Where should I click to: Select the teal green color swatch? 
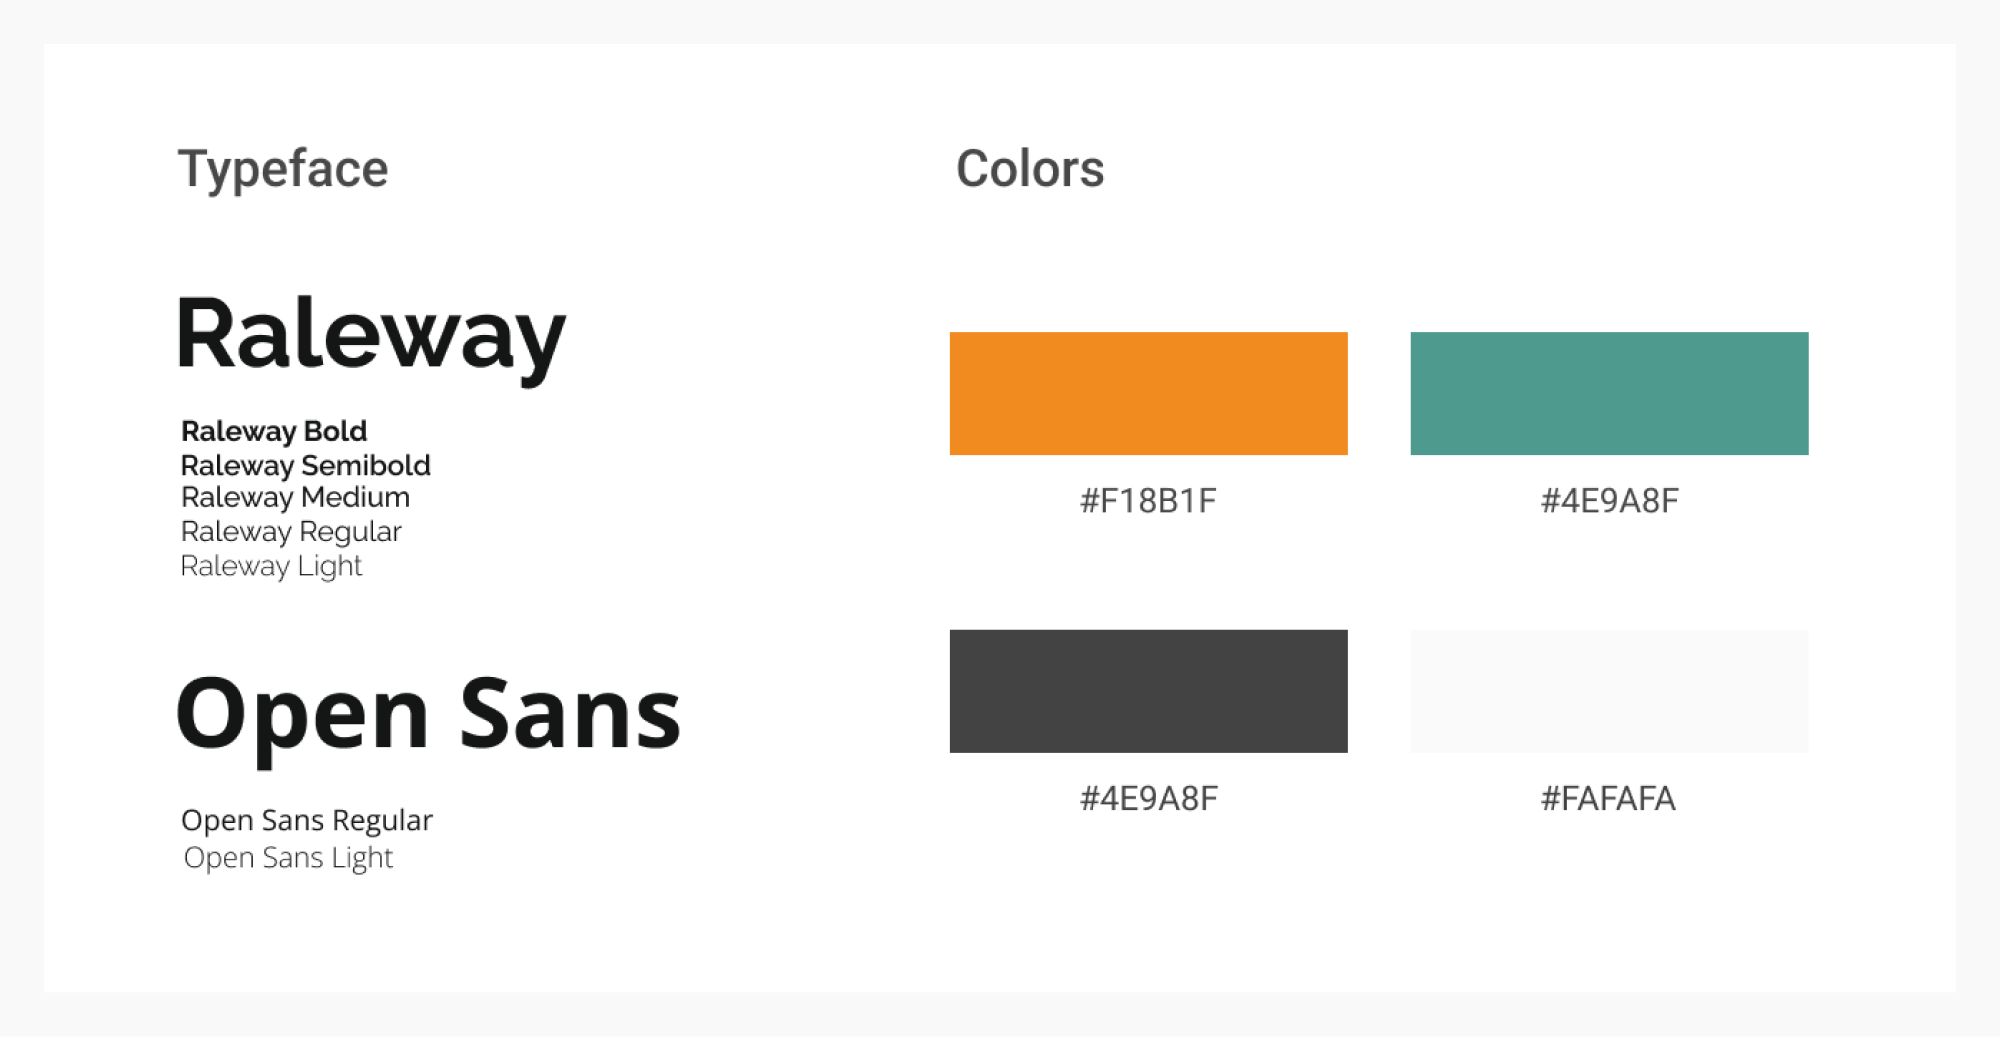point(1609,393)
